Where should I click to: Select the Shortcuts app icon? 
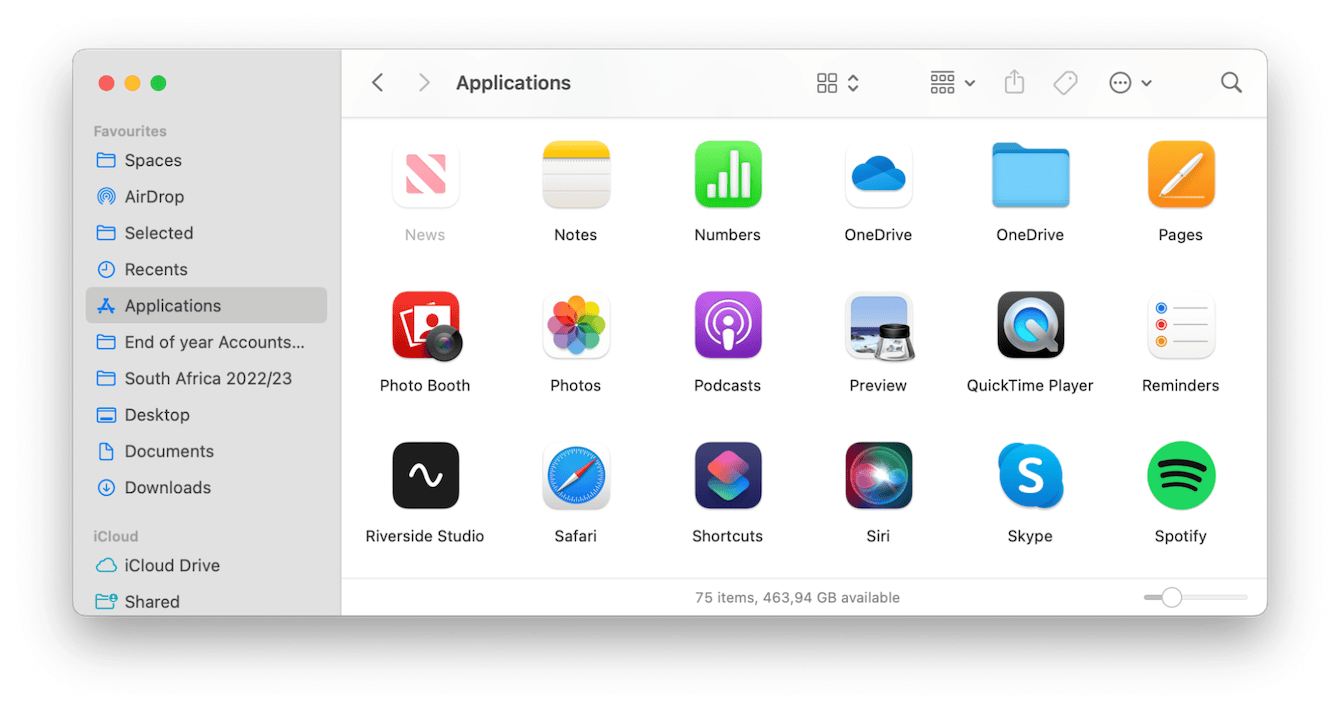[728, 476]
